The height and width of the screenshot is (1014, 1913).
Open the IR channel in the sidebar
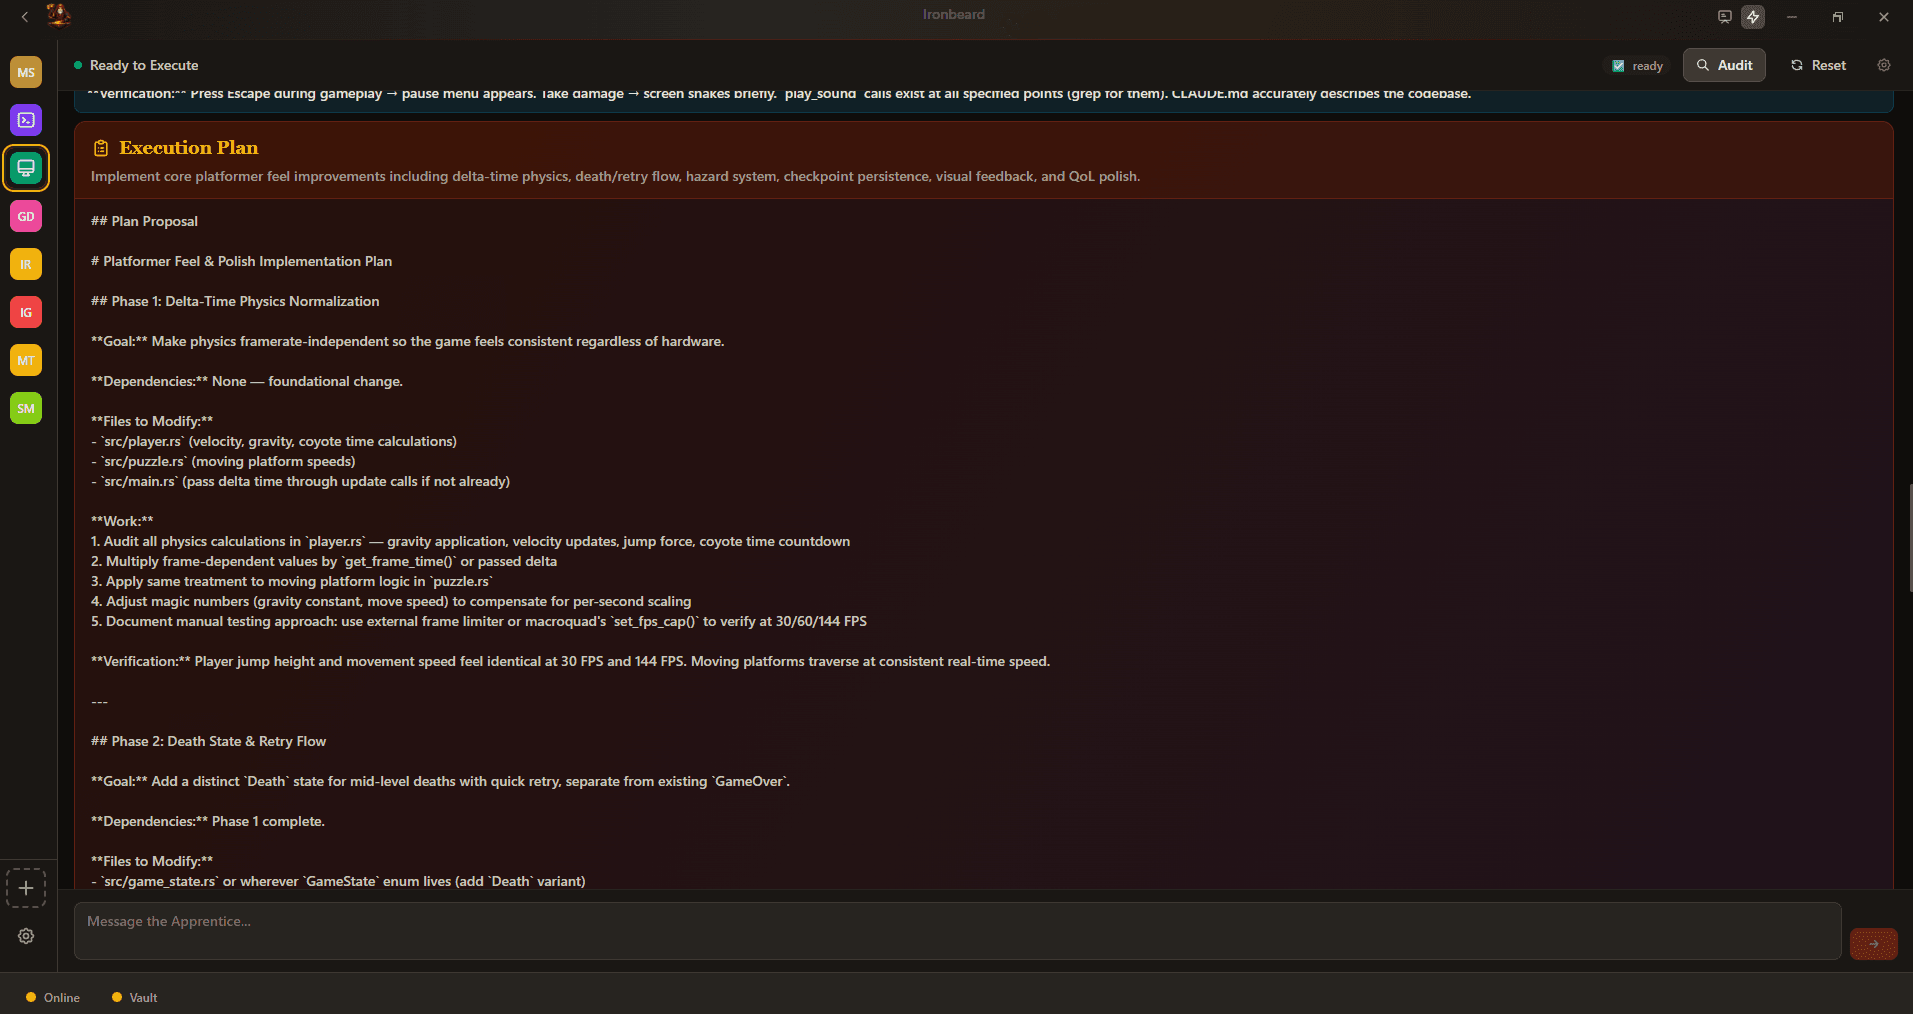[x=26, y=264]
